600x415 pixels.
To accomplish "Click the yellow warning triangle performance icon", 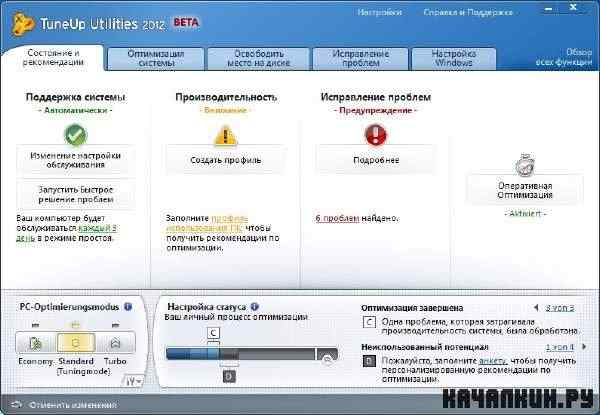I will 225,135.
